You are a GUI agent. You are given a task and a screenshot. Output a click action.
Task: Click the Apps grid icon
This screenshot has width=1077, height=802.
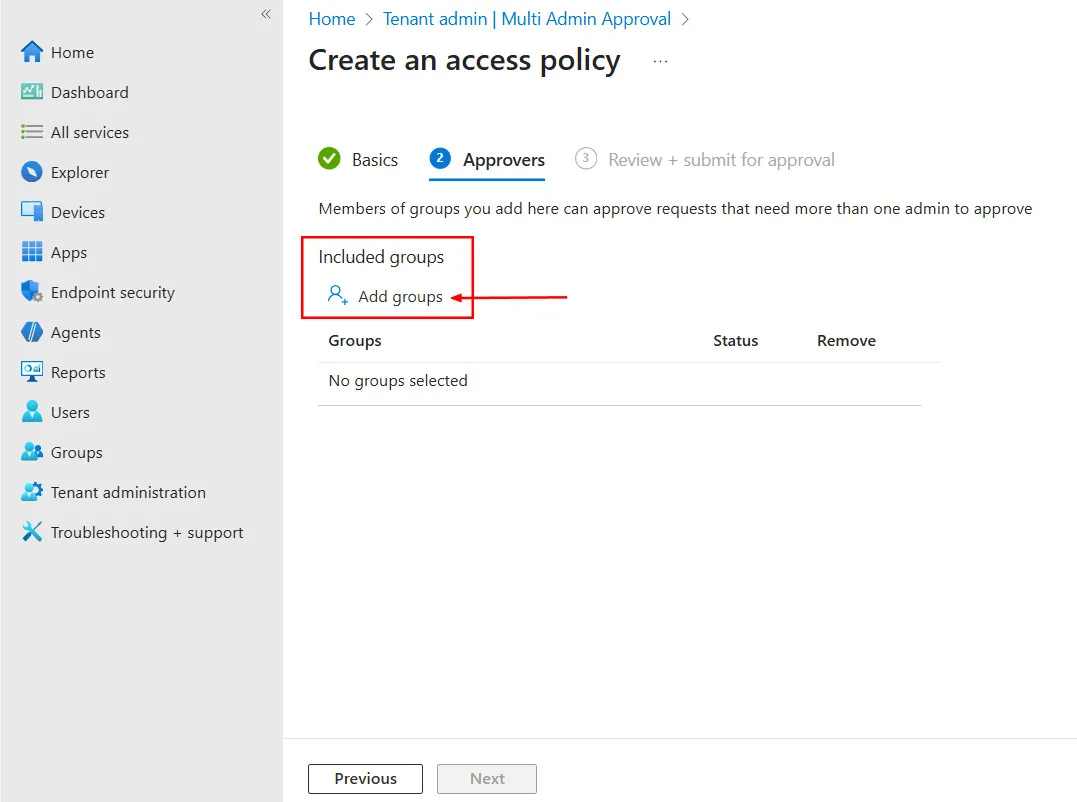(32, 252)
